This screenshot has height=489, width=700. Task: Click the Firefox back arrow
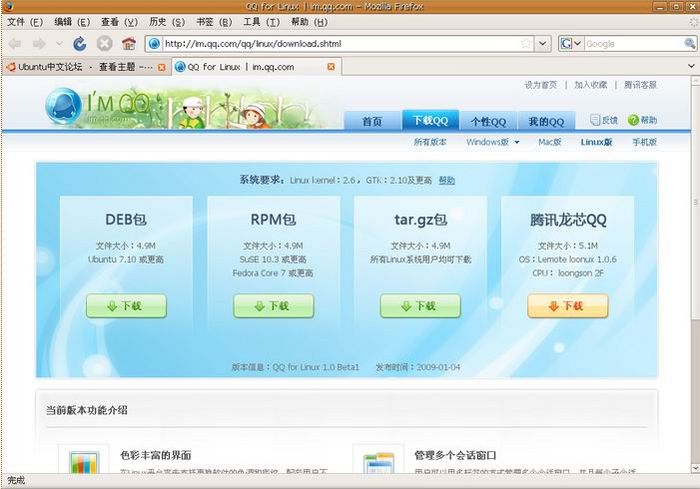[x=15, y=44]
